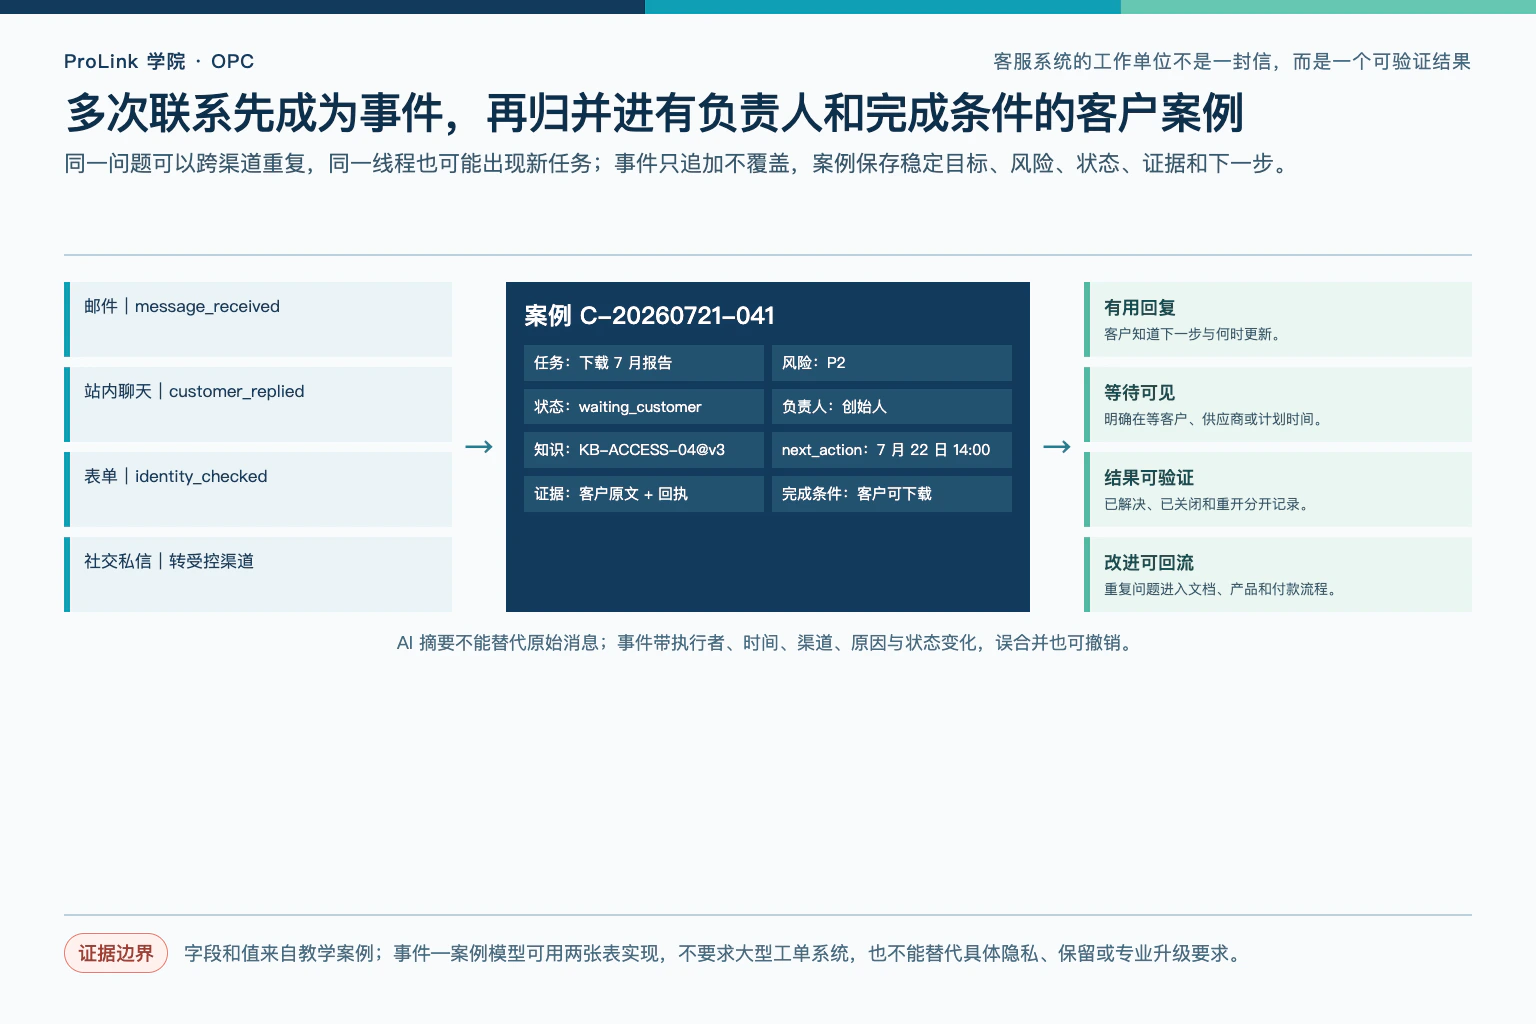Select the '邮件 | message_received' card
The image size is (1536, 1024).
tap(258, 319)
